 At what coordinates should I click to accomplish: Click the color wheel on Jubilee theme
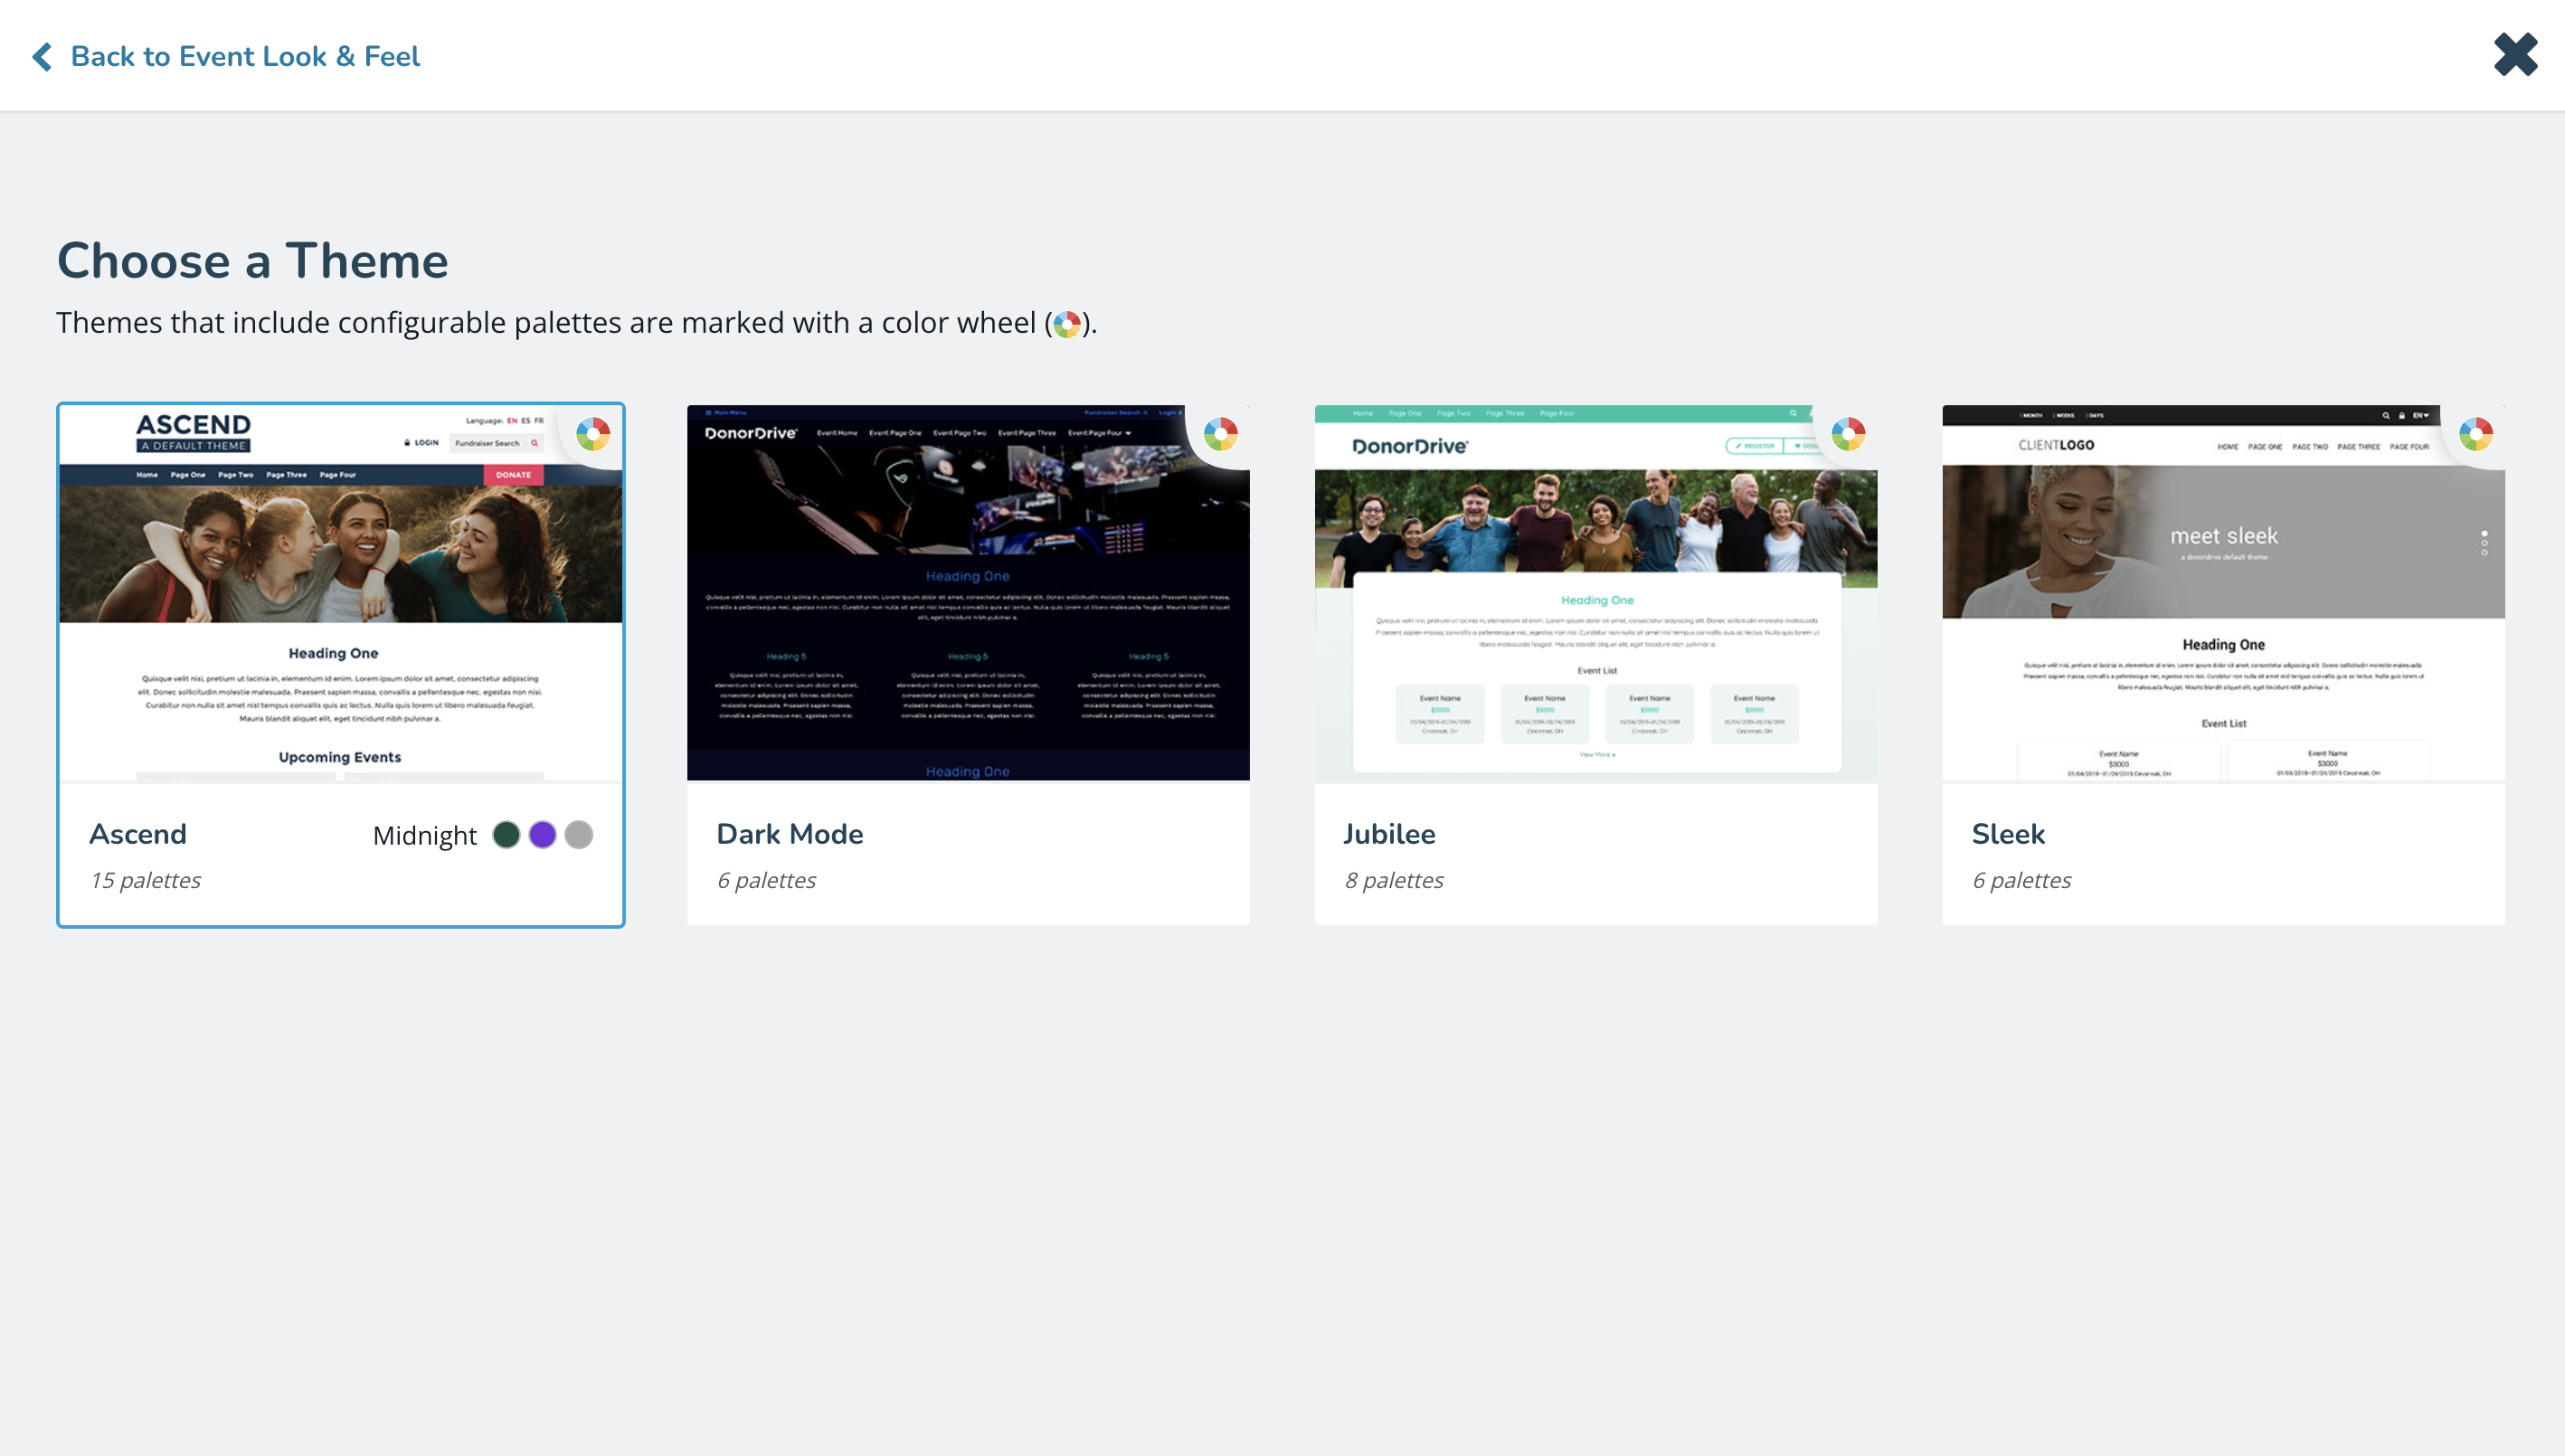point(1848,434)
